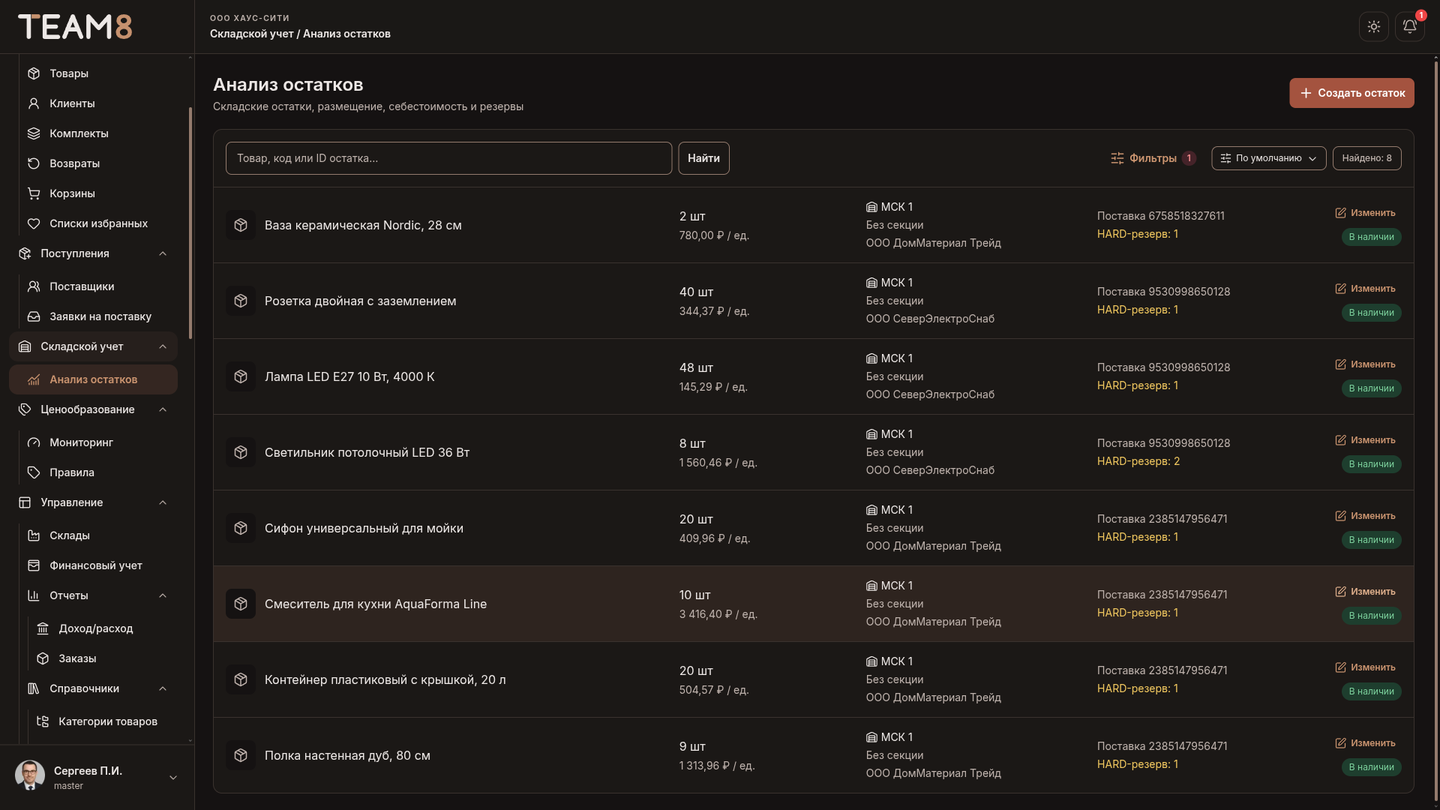The height and width of the screenshot is (810, 1440).
Task: Collapse the Складской учет section
Action: coord(163,347)
